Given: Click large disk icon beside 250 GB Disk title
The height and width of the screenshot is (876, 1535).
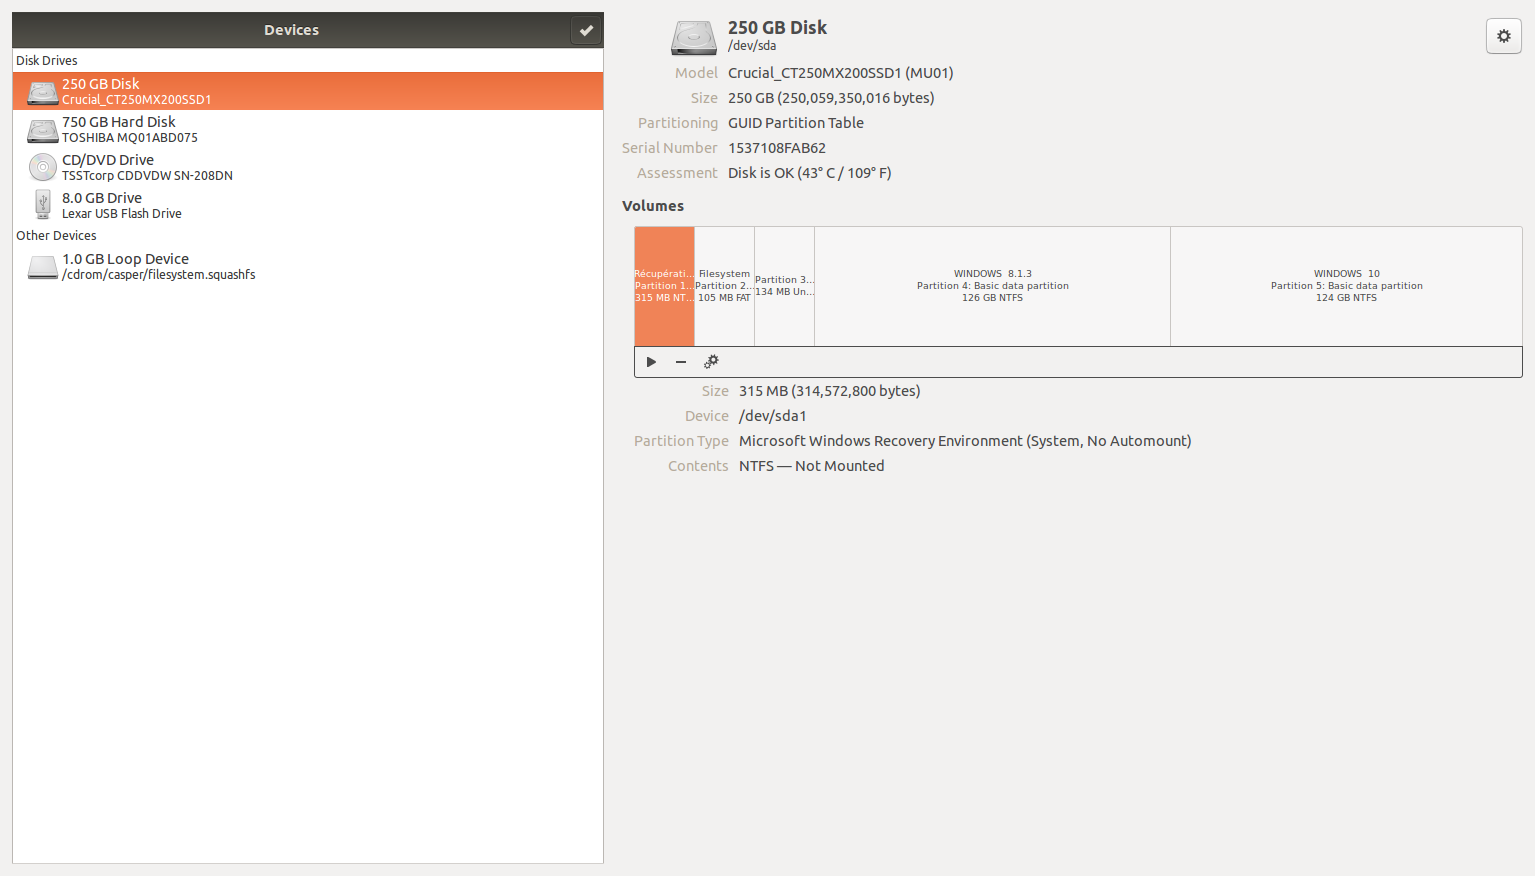Looking at the screenshot, I should click(693, 37).
